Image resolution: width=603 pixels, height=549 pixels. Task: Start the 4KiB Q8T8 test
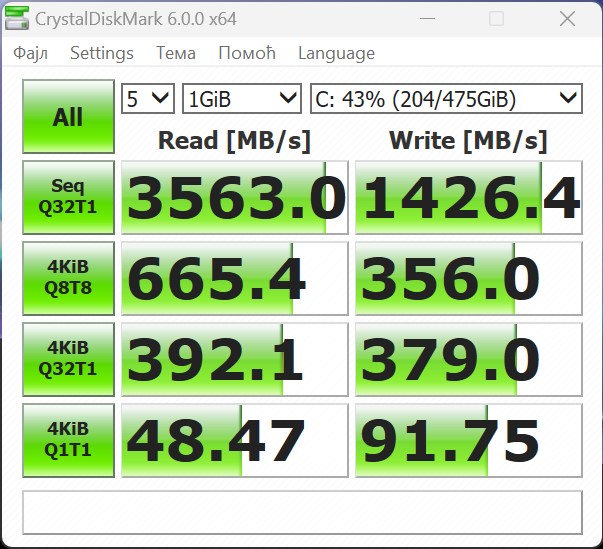point(68,278)
